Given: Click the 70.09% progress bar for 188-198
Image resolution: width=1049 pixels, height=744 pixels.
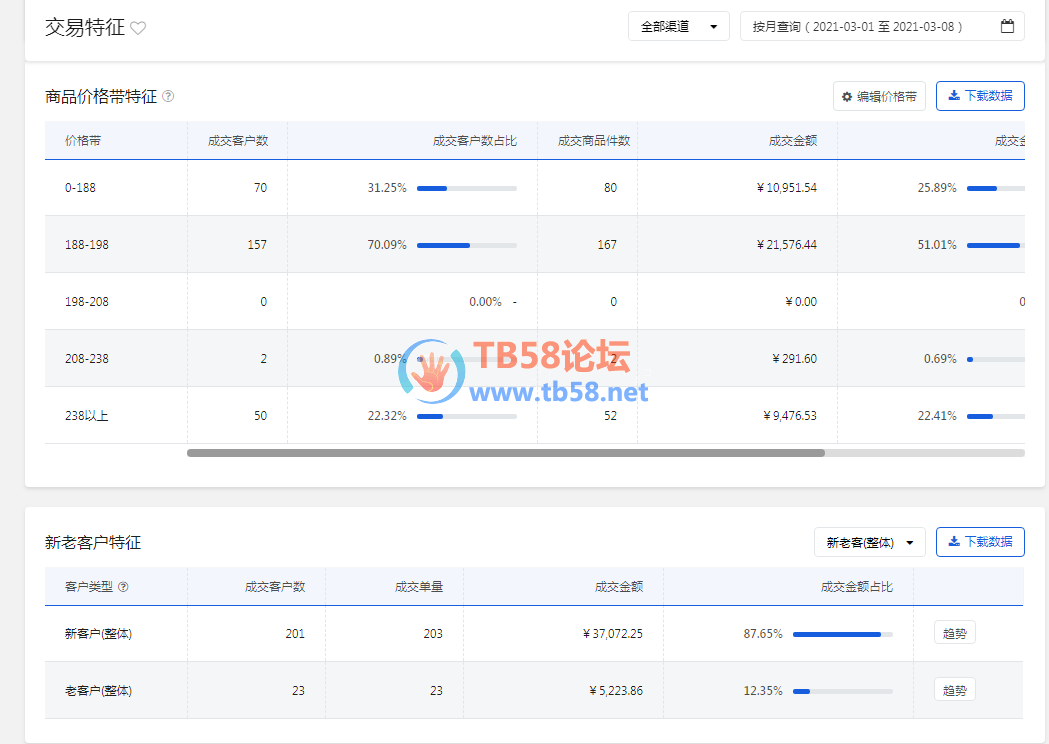Looking at the screenshot, I should click(x=466, y=245).
